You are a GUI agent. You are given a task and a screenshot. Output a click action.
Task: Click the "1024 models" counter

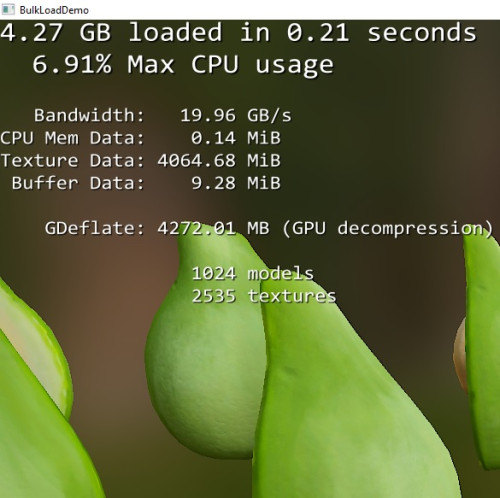253,274
